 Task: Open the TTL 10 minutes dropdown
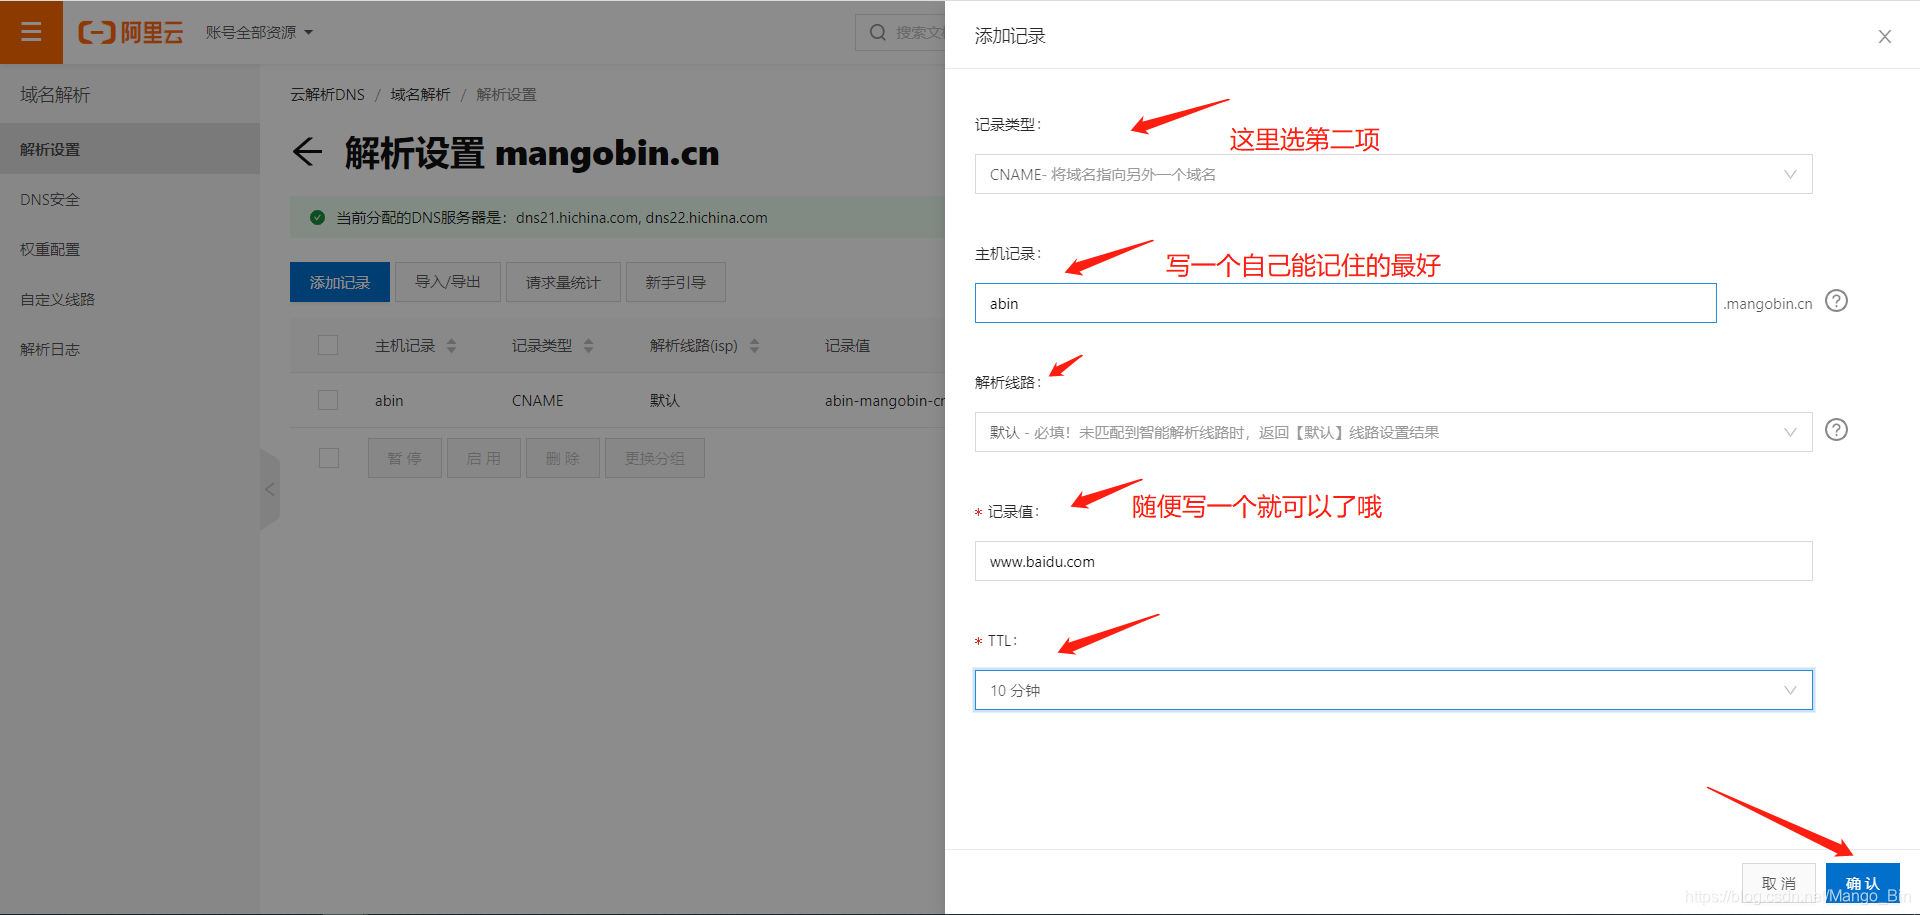(1393, 690)
